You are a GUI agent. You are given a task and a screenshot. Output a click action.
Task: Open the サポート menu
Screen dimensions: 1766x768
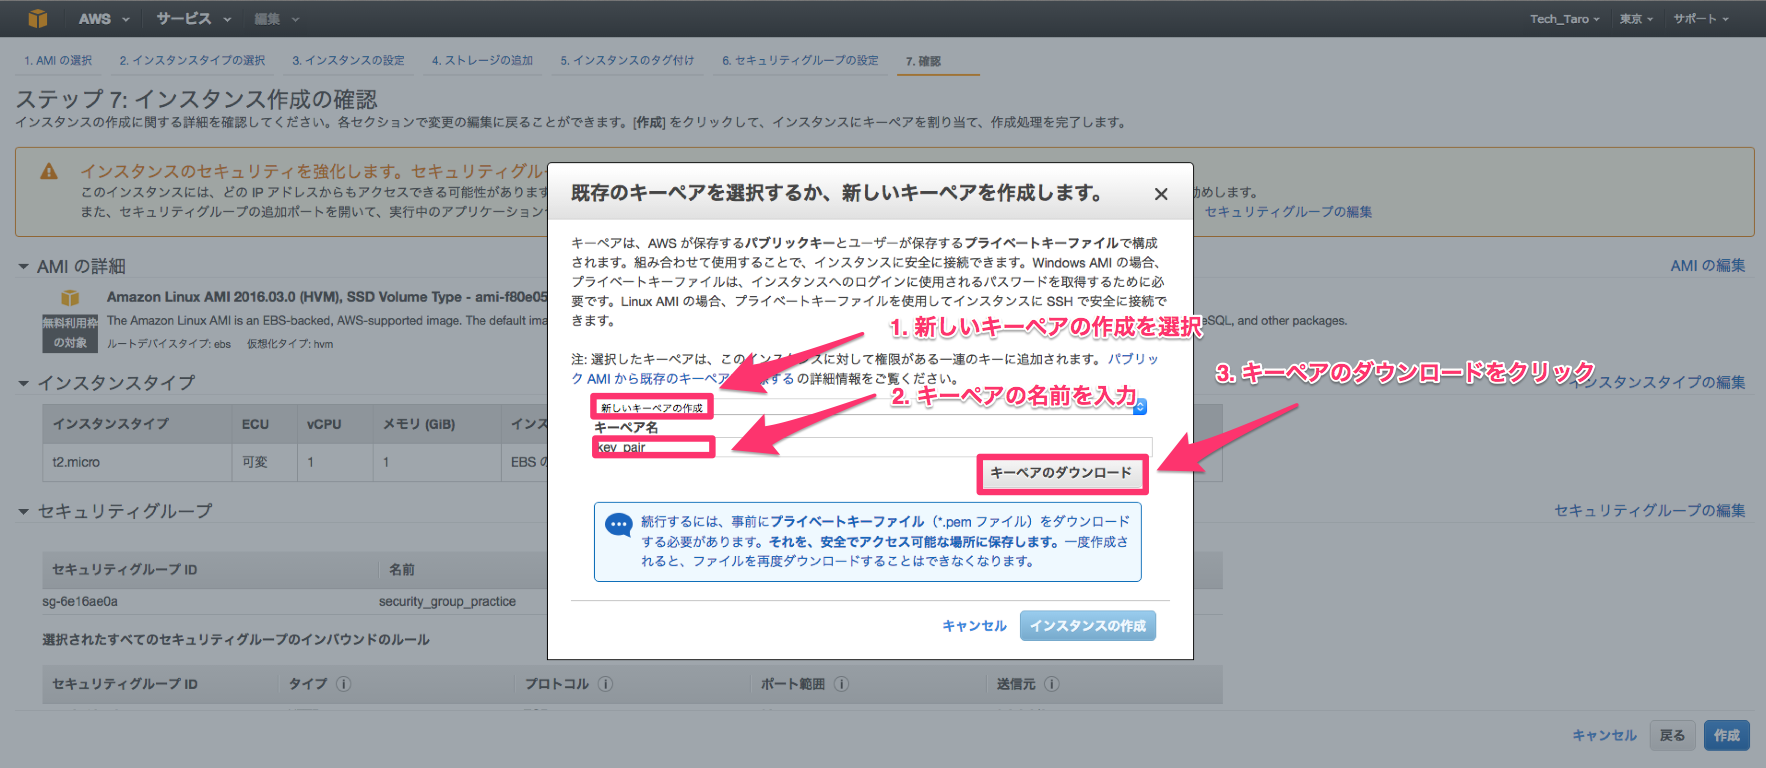1701,19
